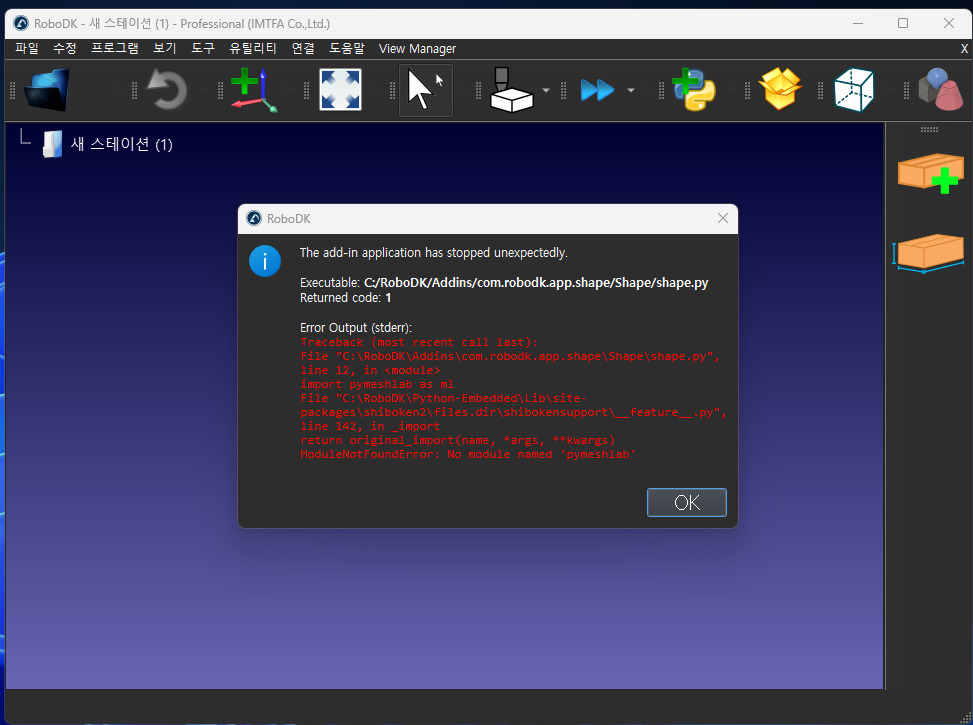Click the Open file folder icon
Viewport: 973px width, 725px height.
pos(47,91)
